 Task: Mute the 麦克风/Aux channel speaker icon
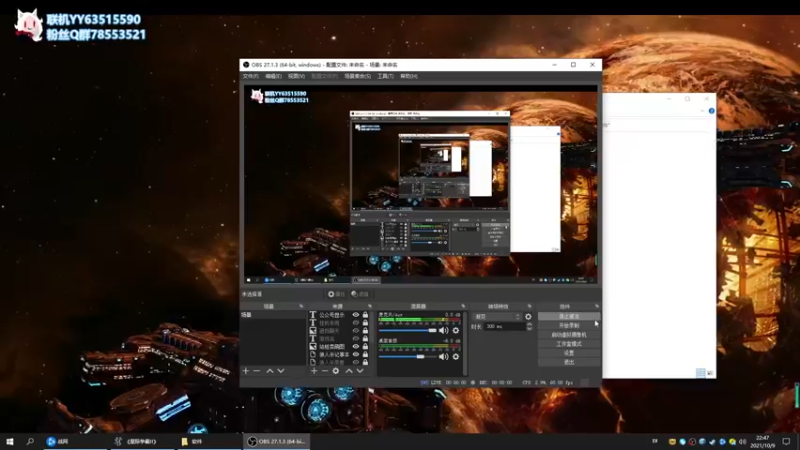click(x=443, y=331)
